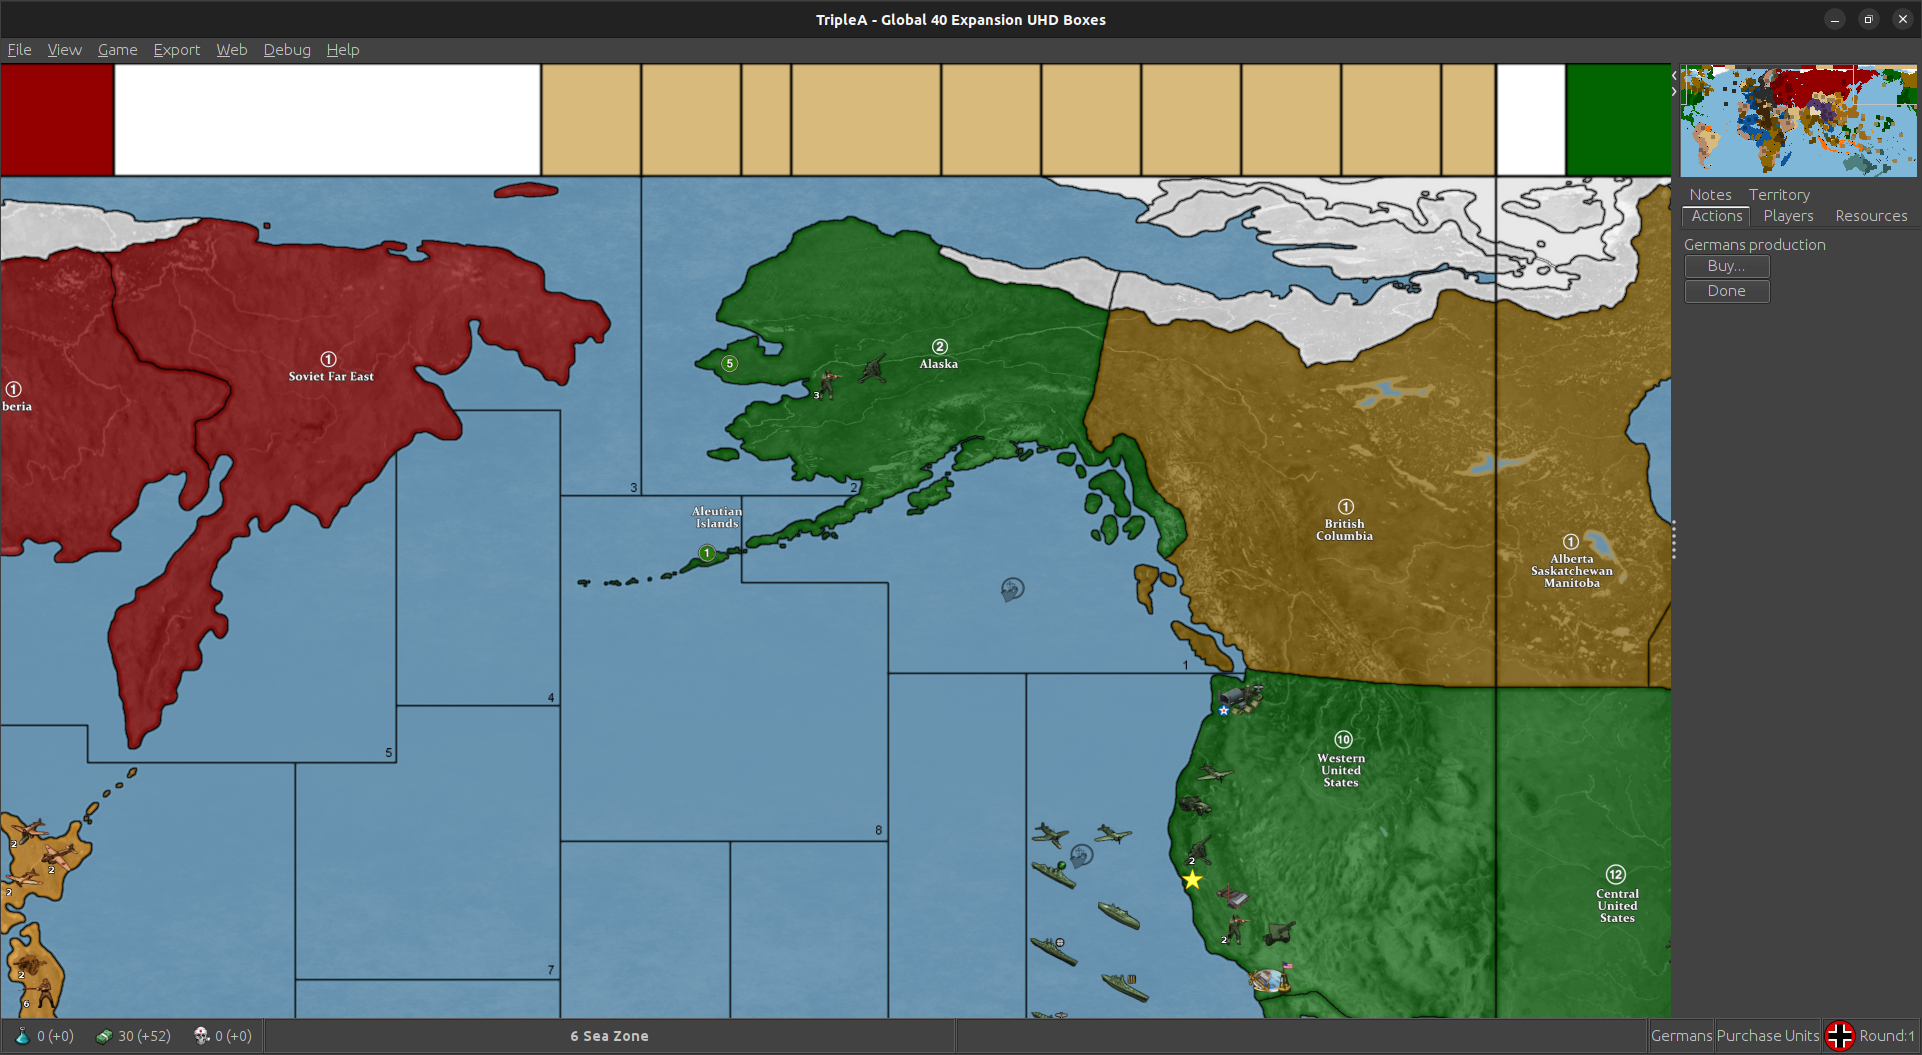Click the yellow capital star on Western US

pos(1192,880)
